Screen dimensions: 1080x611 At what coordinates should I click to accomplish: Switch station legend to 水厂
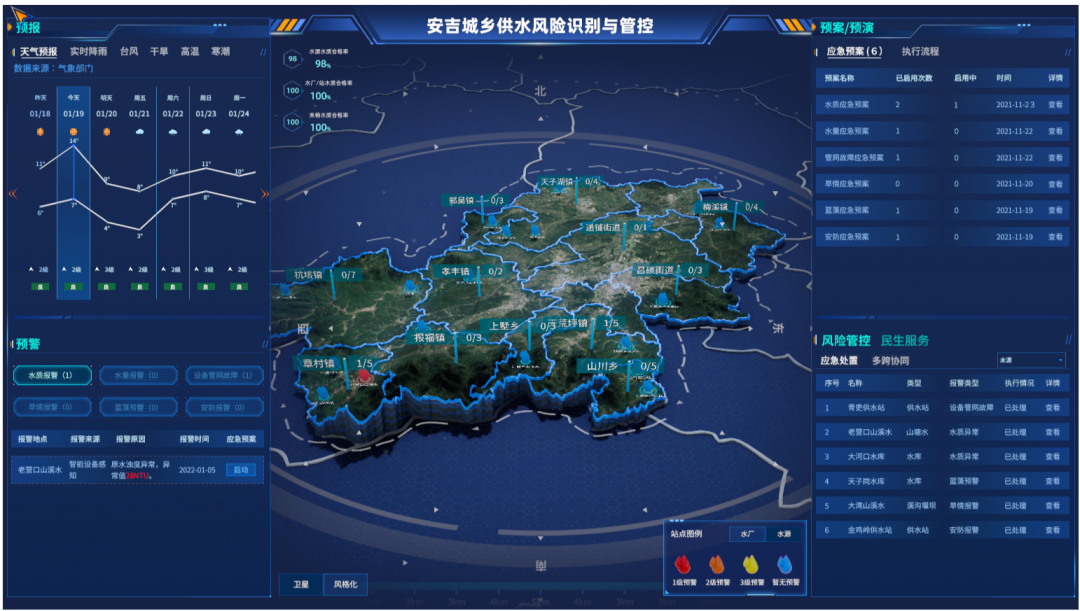(747, 534)
